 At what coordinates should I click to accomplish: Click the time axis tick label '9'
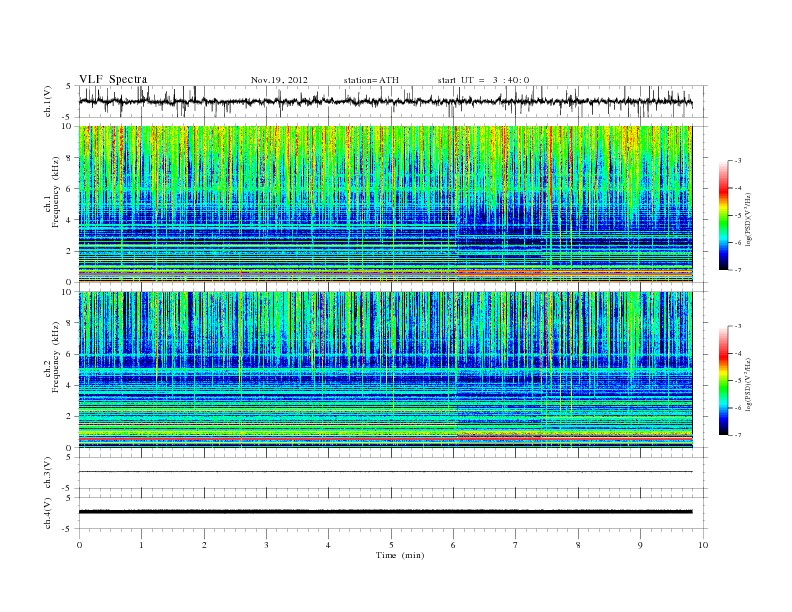[x=640, y=545]
